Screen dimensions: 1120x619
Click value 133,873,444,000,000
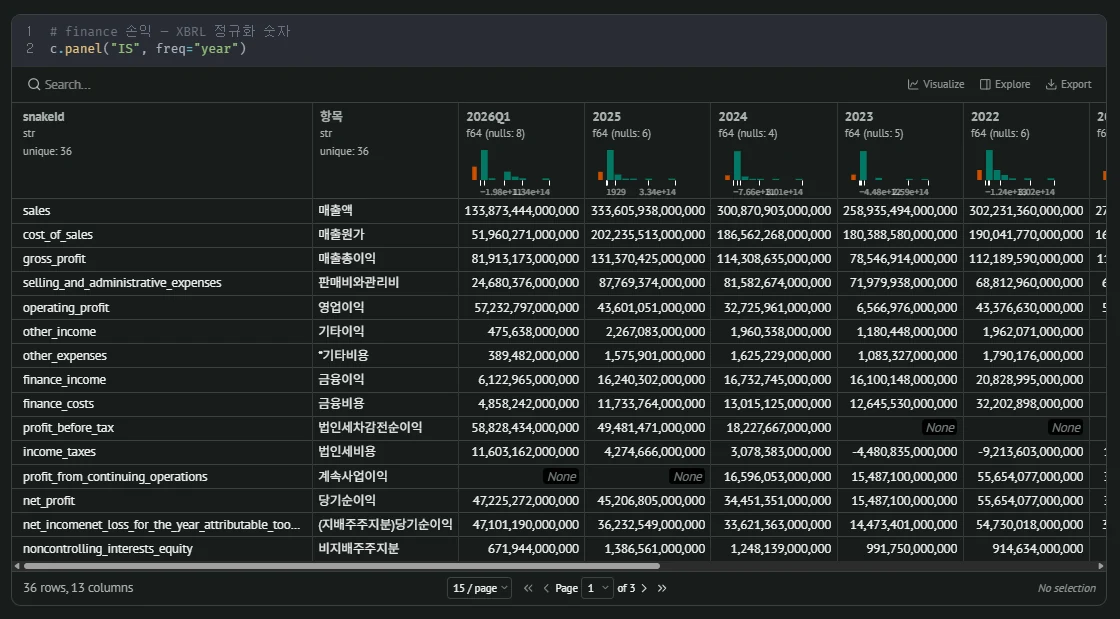coord(521,211)
